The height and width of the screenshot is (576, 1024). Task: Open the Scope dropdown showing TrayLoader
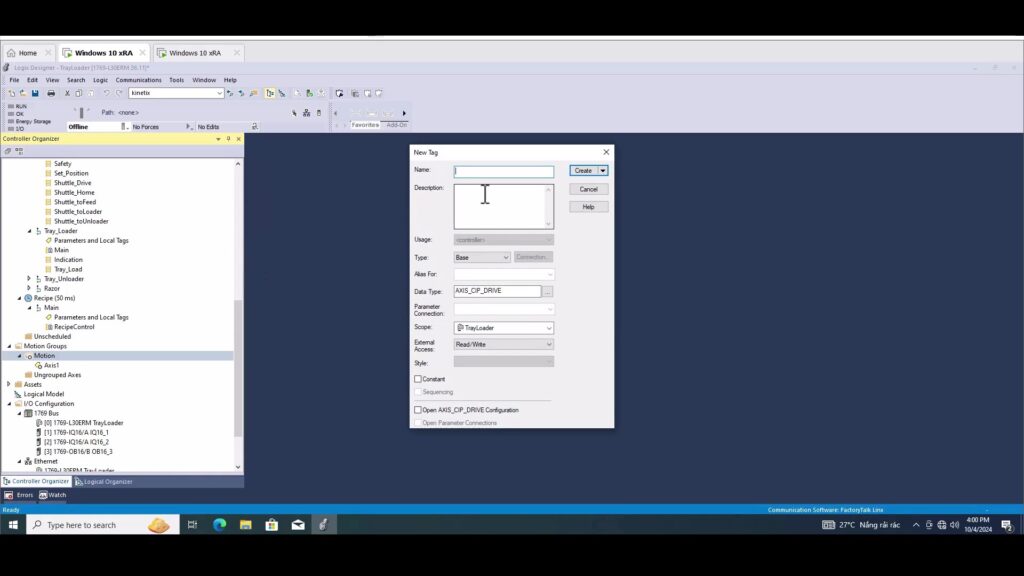coord(504,328)
